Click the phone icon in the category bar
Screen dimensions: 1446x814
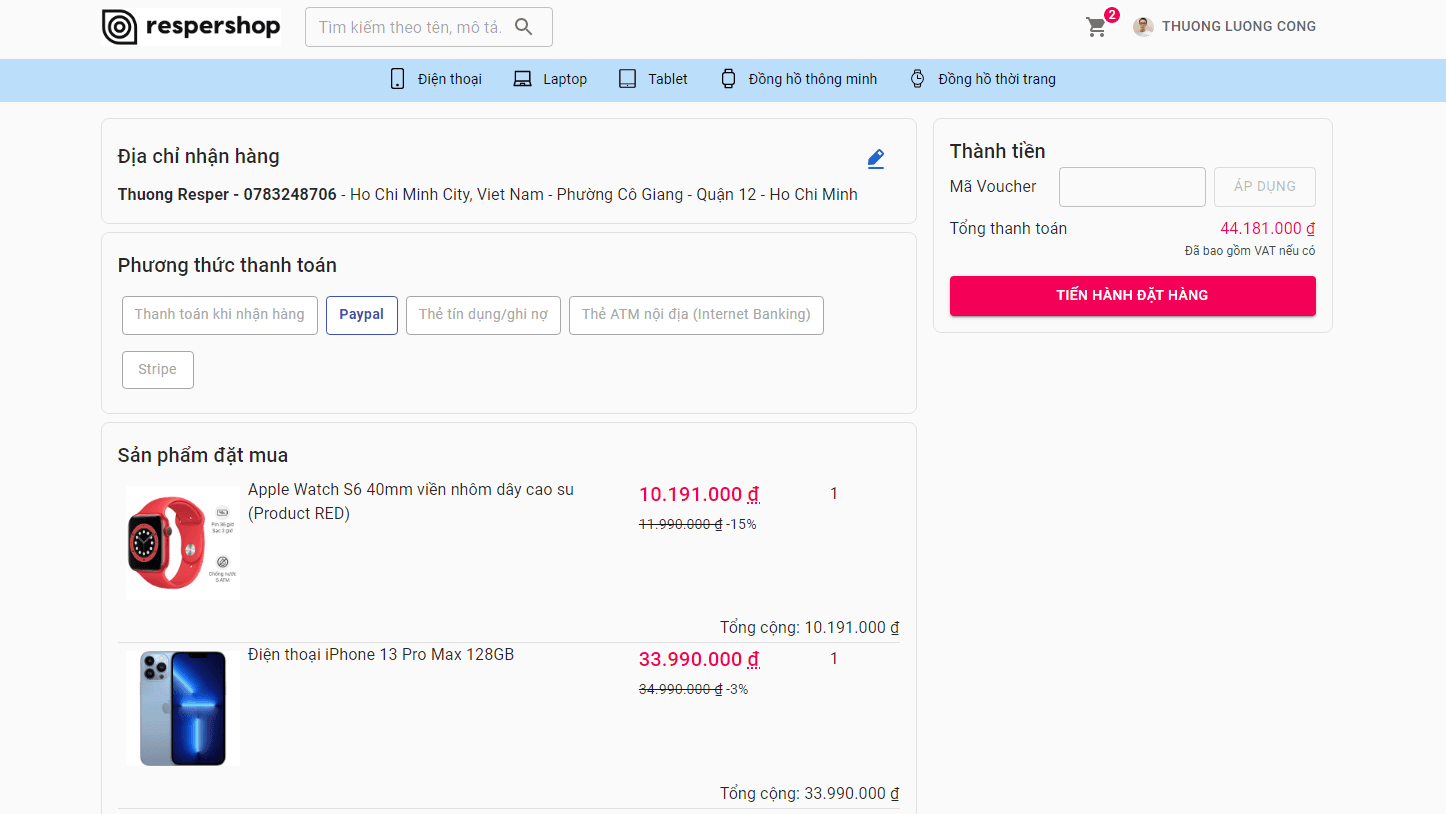[x=397, y=79]
